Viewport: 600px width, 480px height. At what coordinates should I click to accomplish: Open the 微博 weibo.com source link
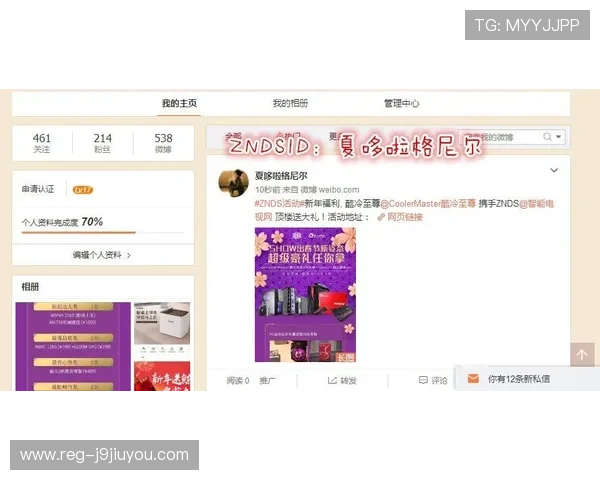coord(330,190)
